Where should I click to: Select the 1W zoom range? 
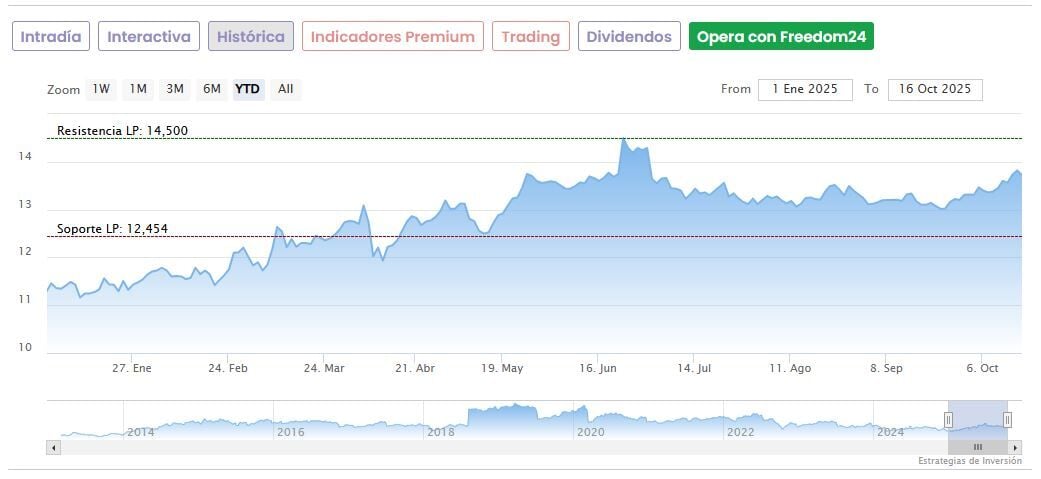pos(101,89)
